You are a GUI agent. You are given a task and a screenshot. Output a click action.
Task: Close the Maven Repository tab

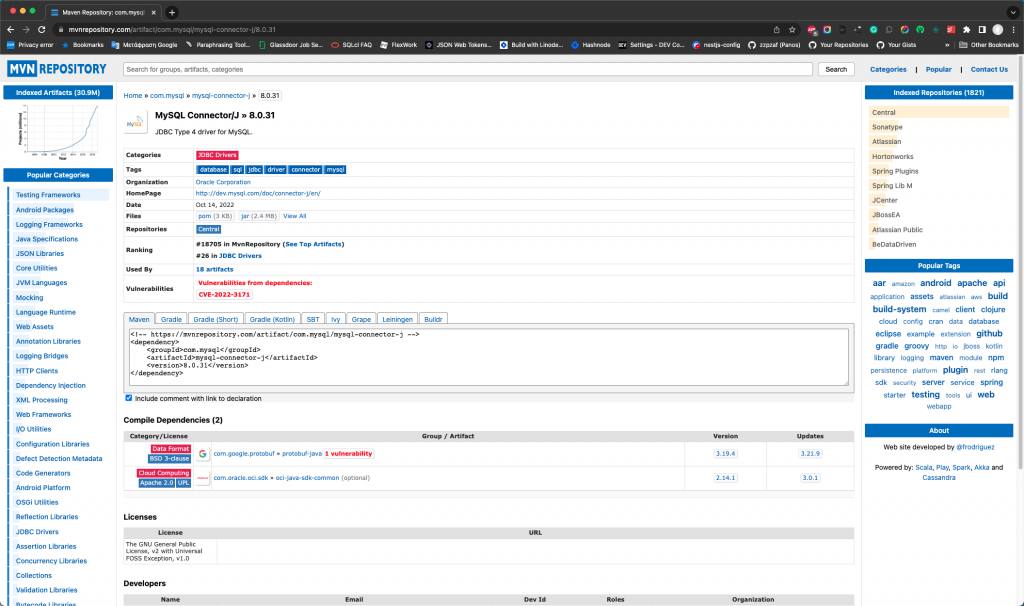point(153,12)
